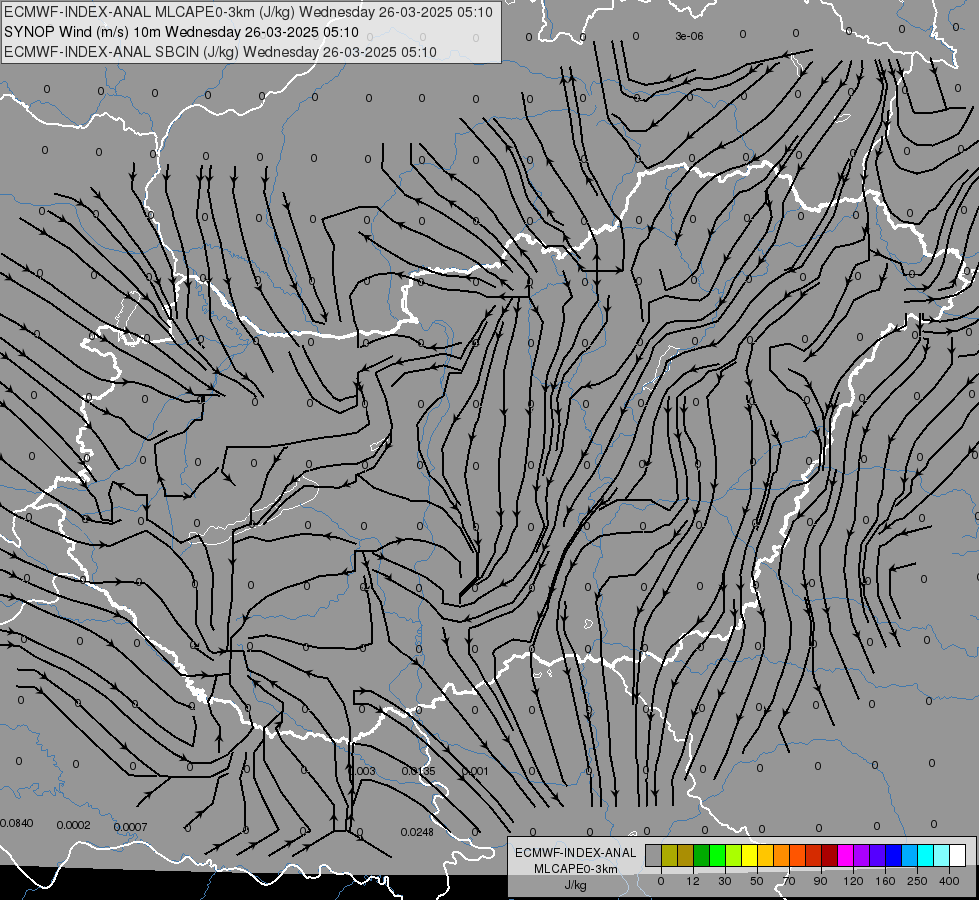Click the '400' tick label on the color scale
Viewport: 979px width, 900px height.
pos(949,881)
